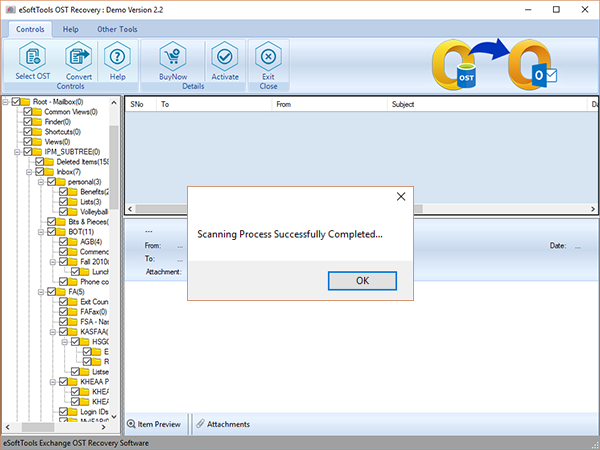Click the Ext Coun folder icon
600x450 pixels.
point(73,302)
